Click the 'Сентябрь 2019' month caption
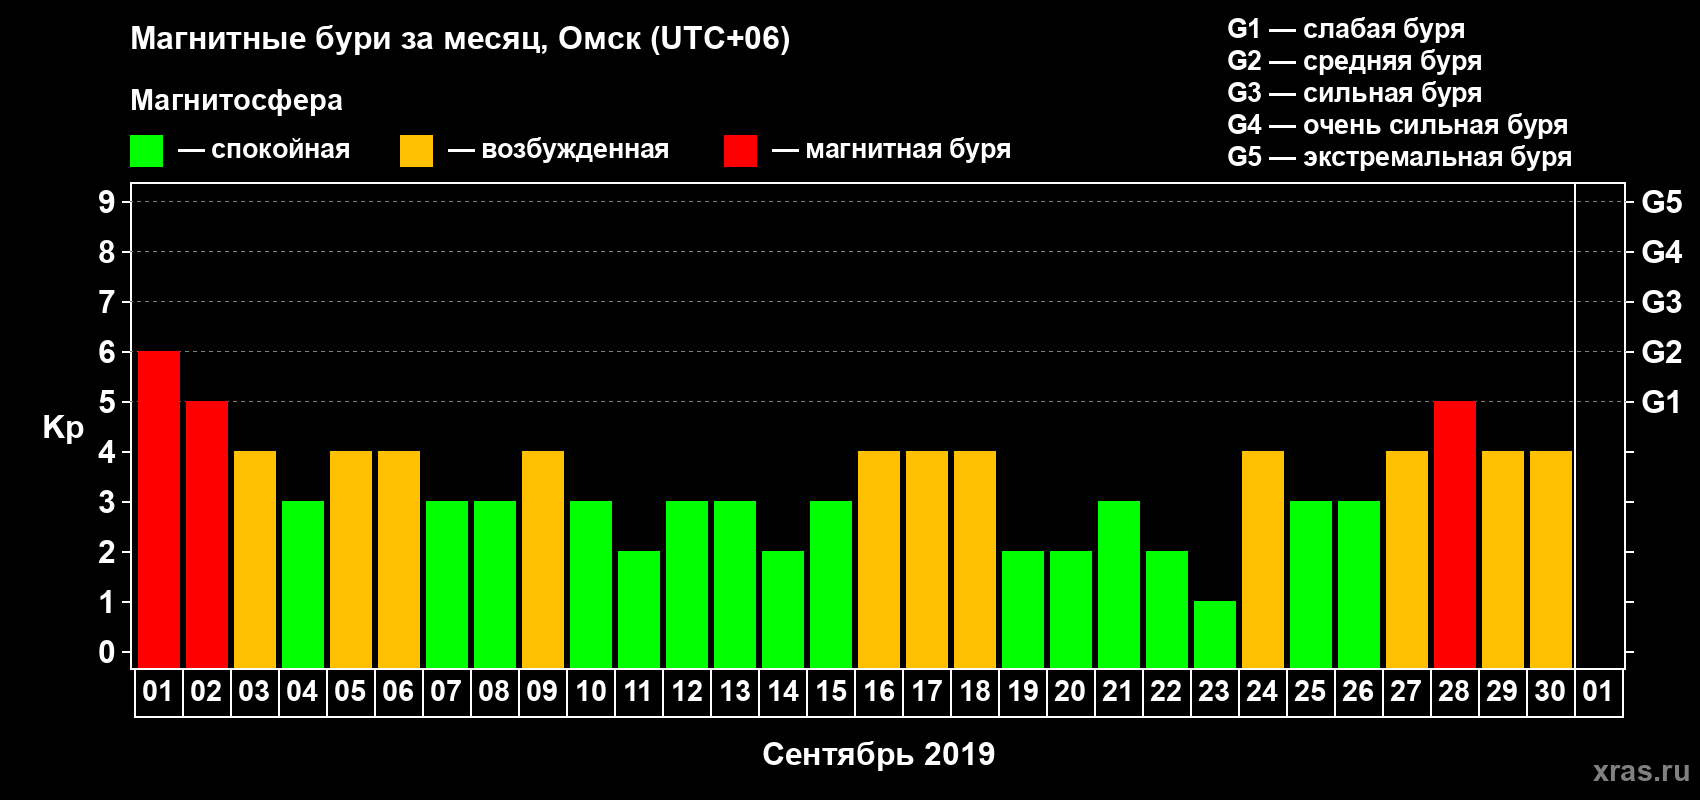This screenshot has width=1700, height=800. 879,754
